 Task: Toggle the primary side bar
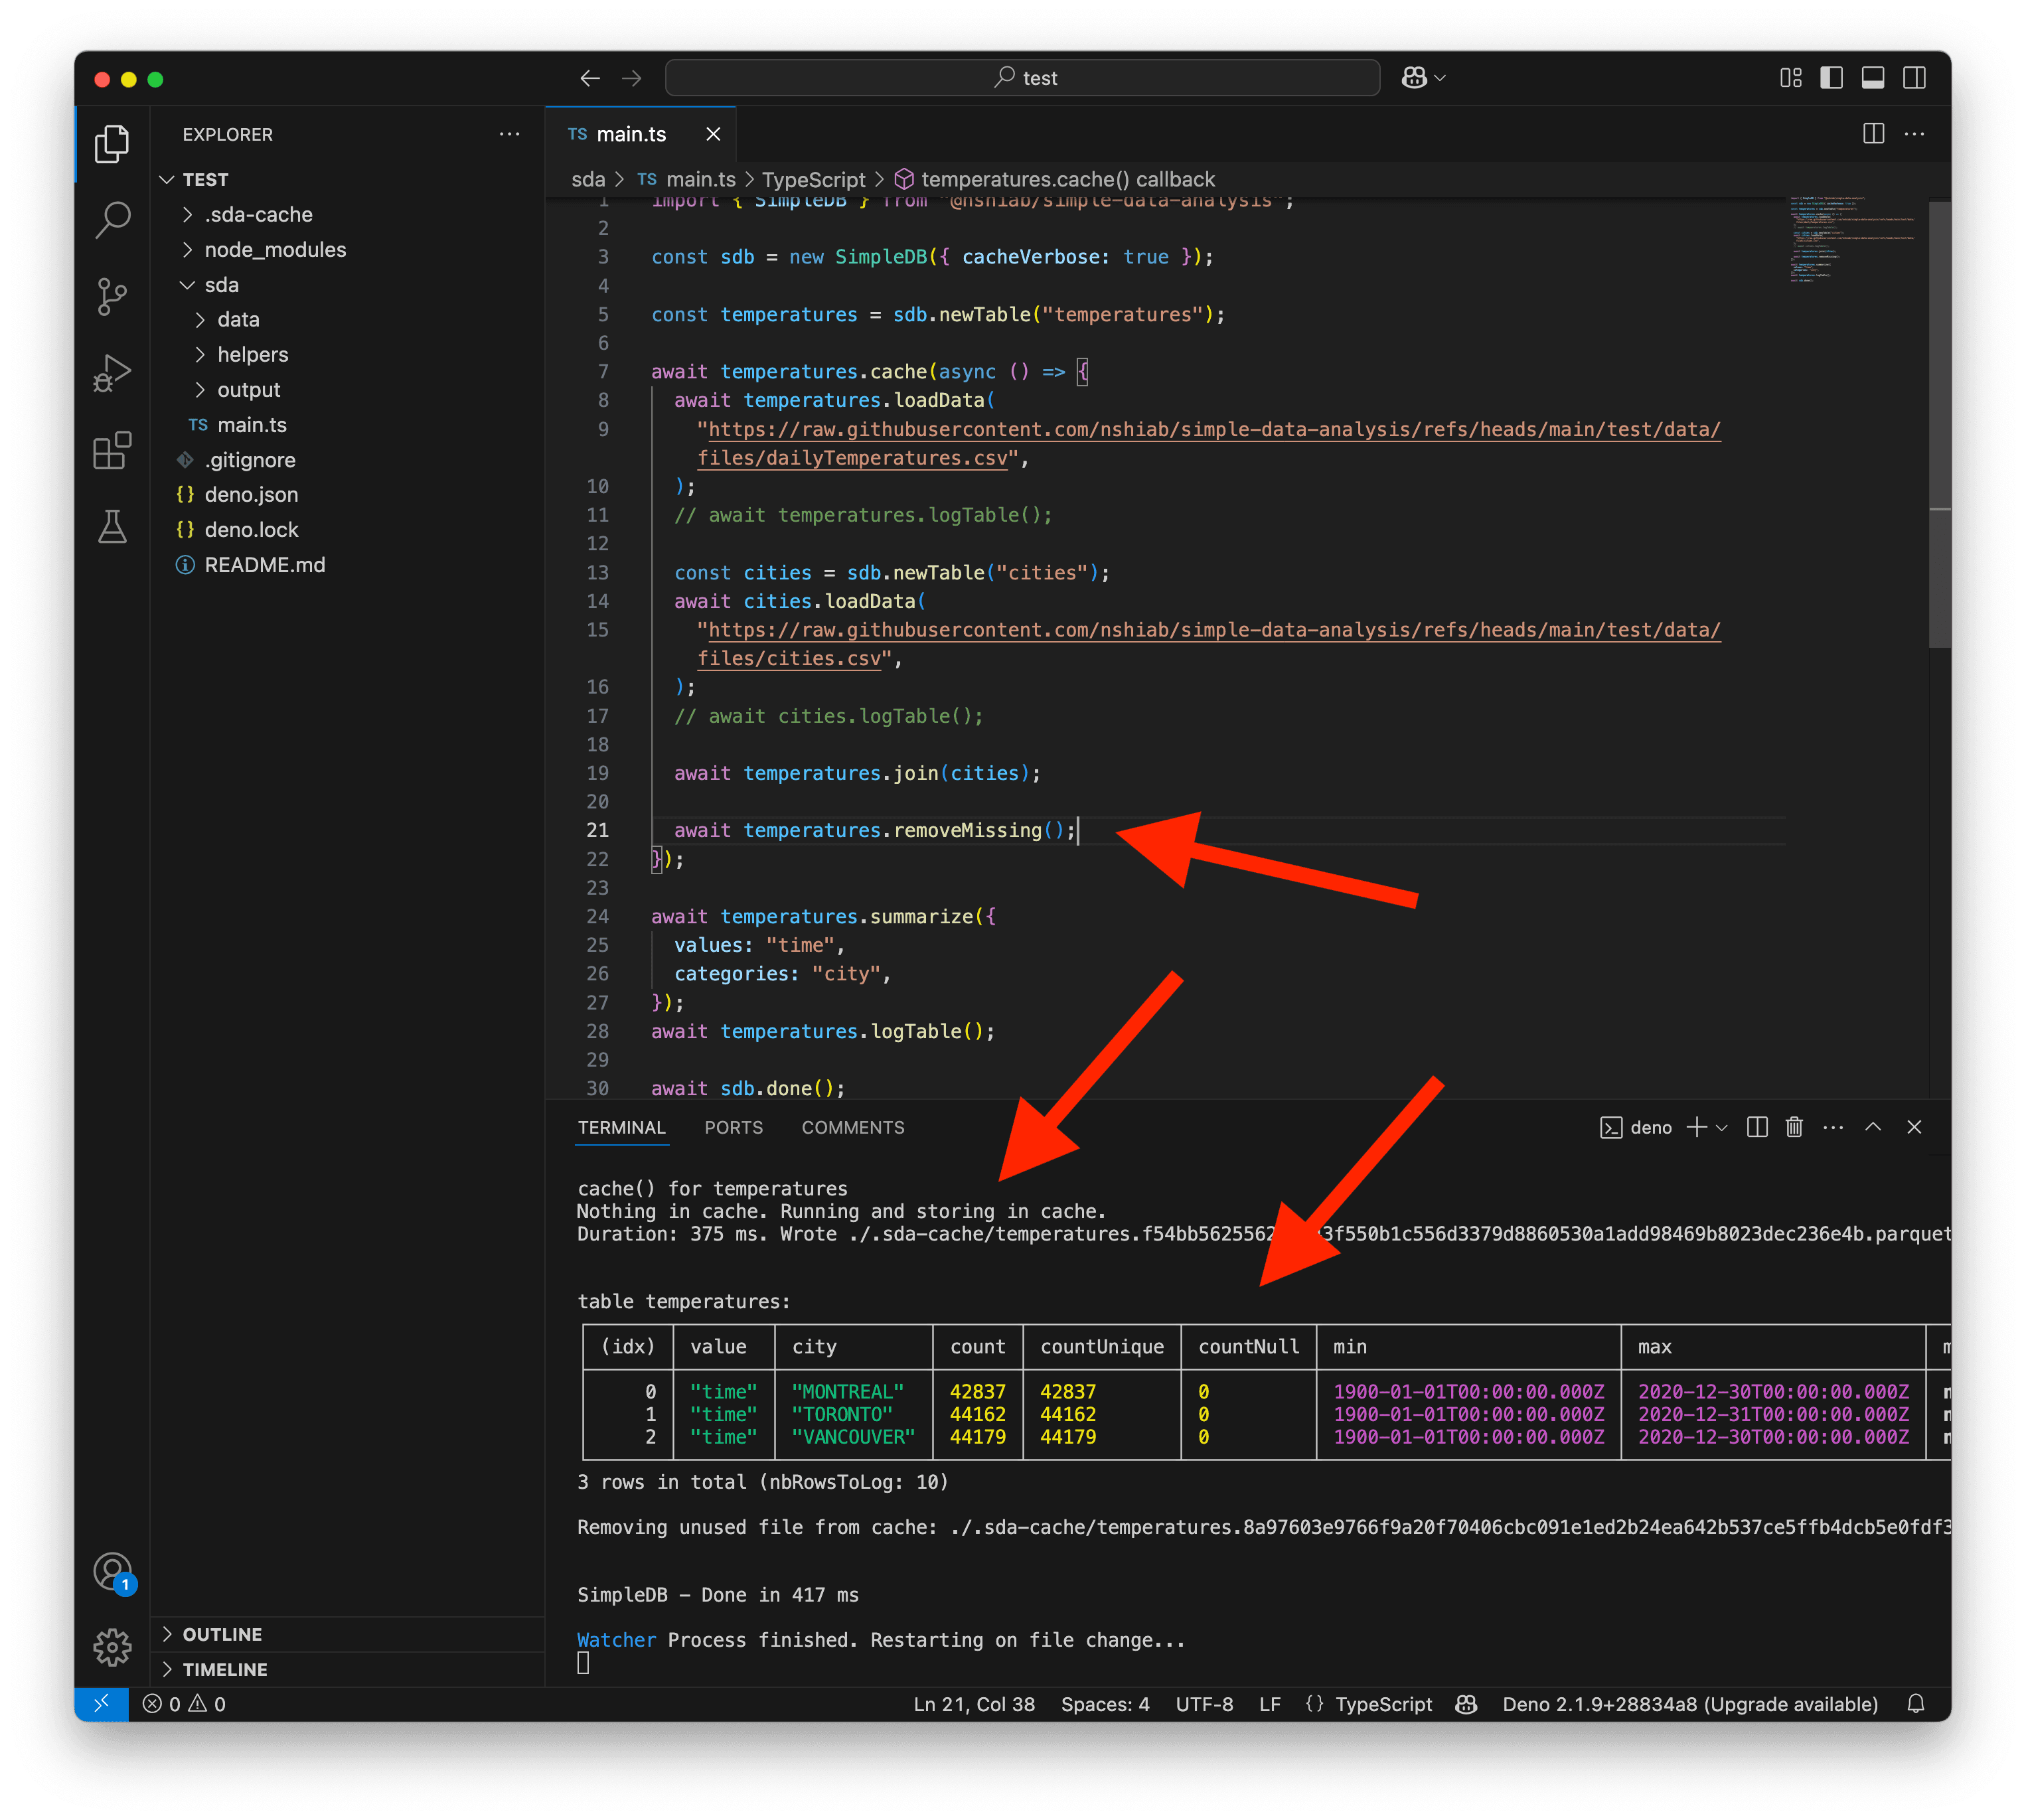pos(1831,78)
